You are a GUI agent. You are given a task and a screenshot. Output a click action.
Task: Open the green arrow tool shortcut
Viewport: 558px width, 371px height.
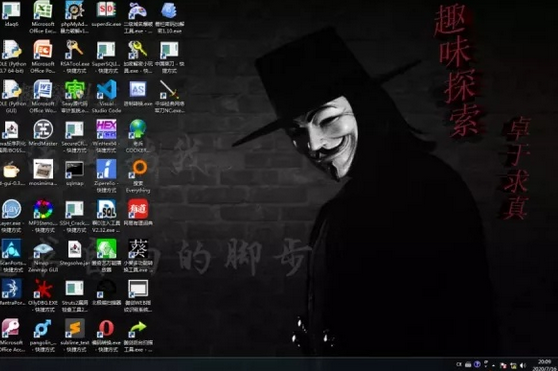(138, 336)
